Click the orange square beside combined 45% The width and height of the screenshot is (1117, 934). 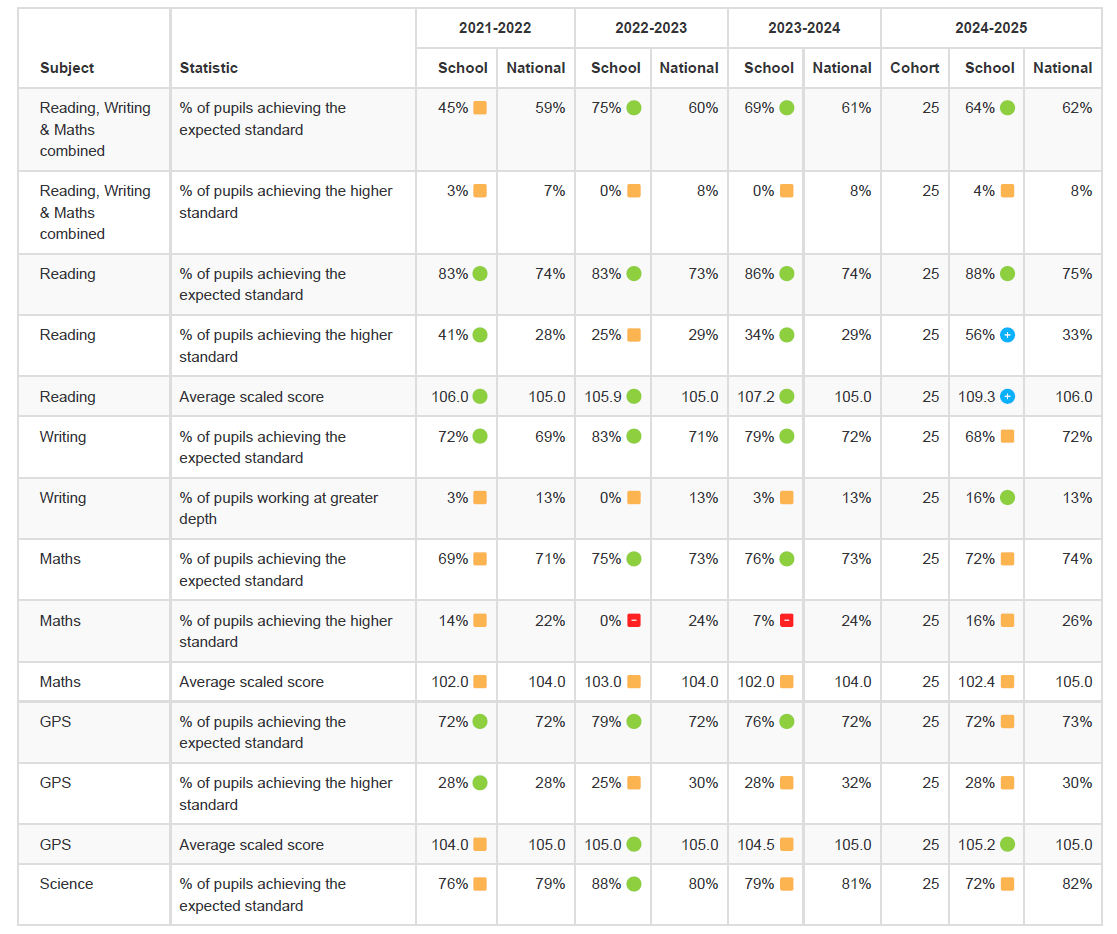tap(480, 108)
